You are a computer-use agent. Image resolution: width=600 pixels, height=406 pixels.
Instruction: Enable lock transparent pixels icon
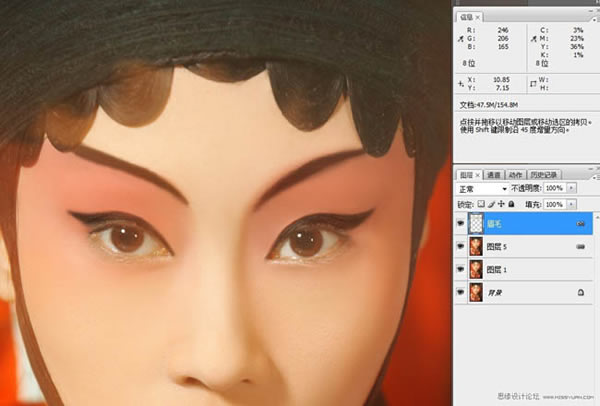click(481, 204)
